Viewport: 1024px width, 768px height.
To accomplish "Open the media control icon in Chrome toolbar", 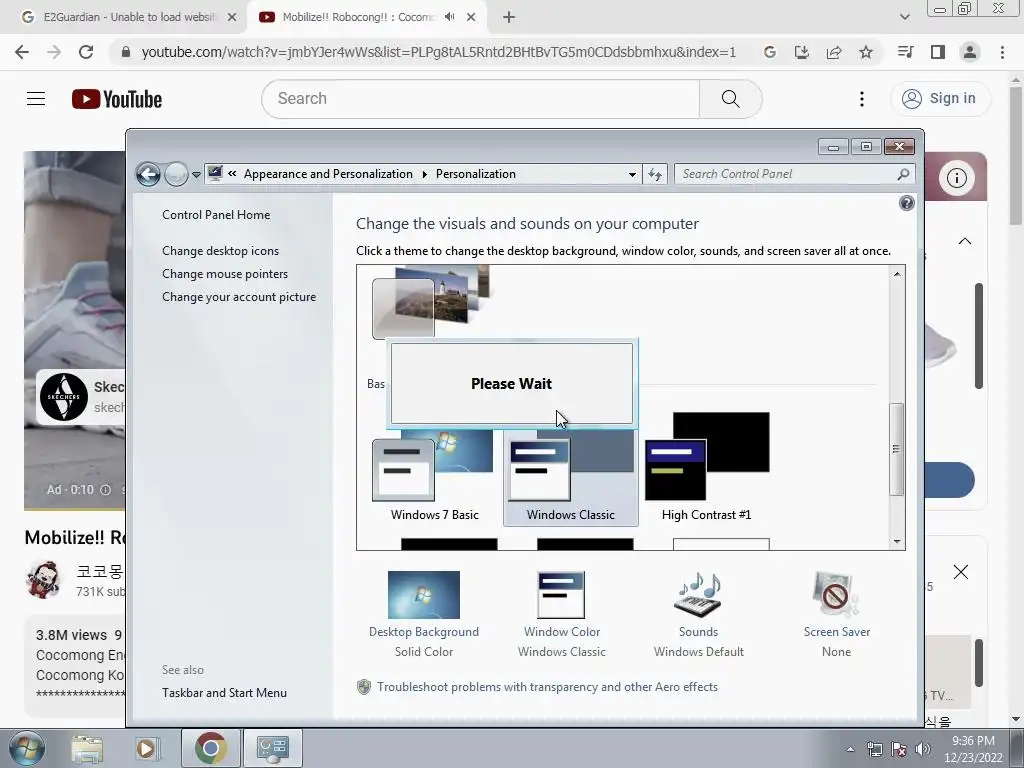I will [905, 52].
